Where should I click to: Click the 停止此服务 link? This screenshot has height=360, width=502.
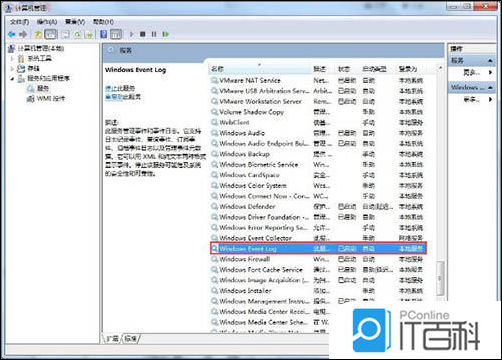[x=120, y=88]
